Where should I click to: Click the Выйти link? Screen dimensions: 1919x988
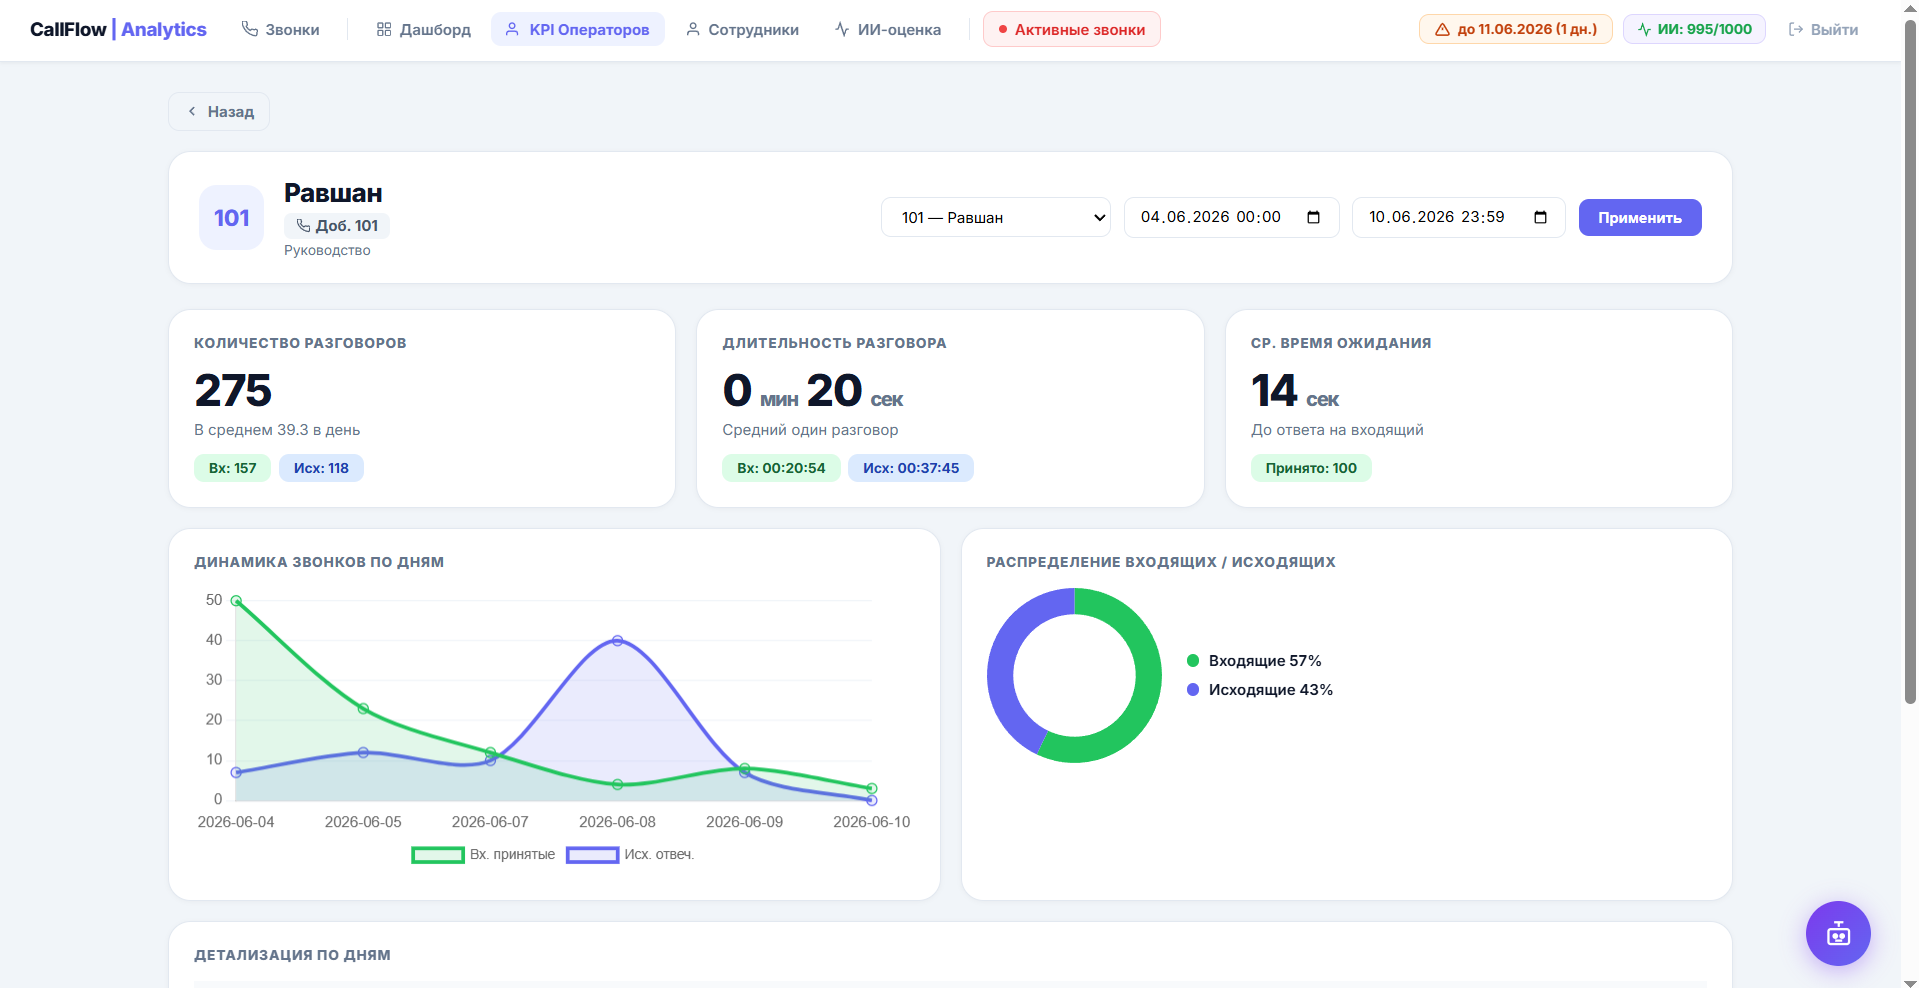1823,30
